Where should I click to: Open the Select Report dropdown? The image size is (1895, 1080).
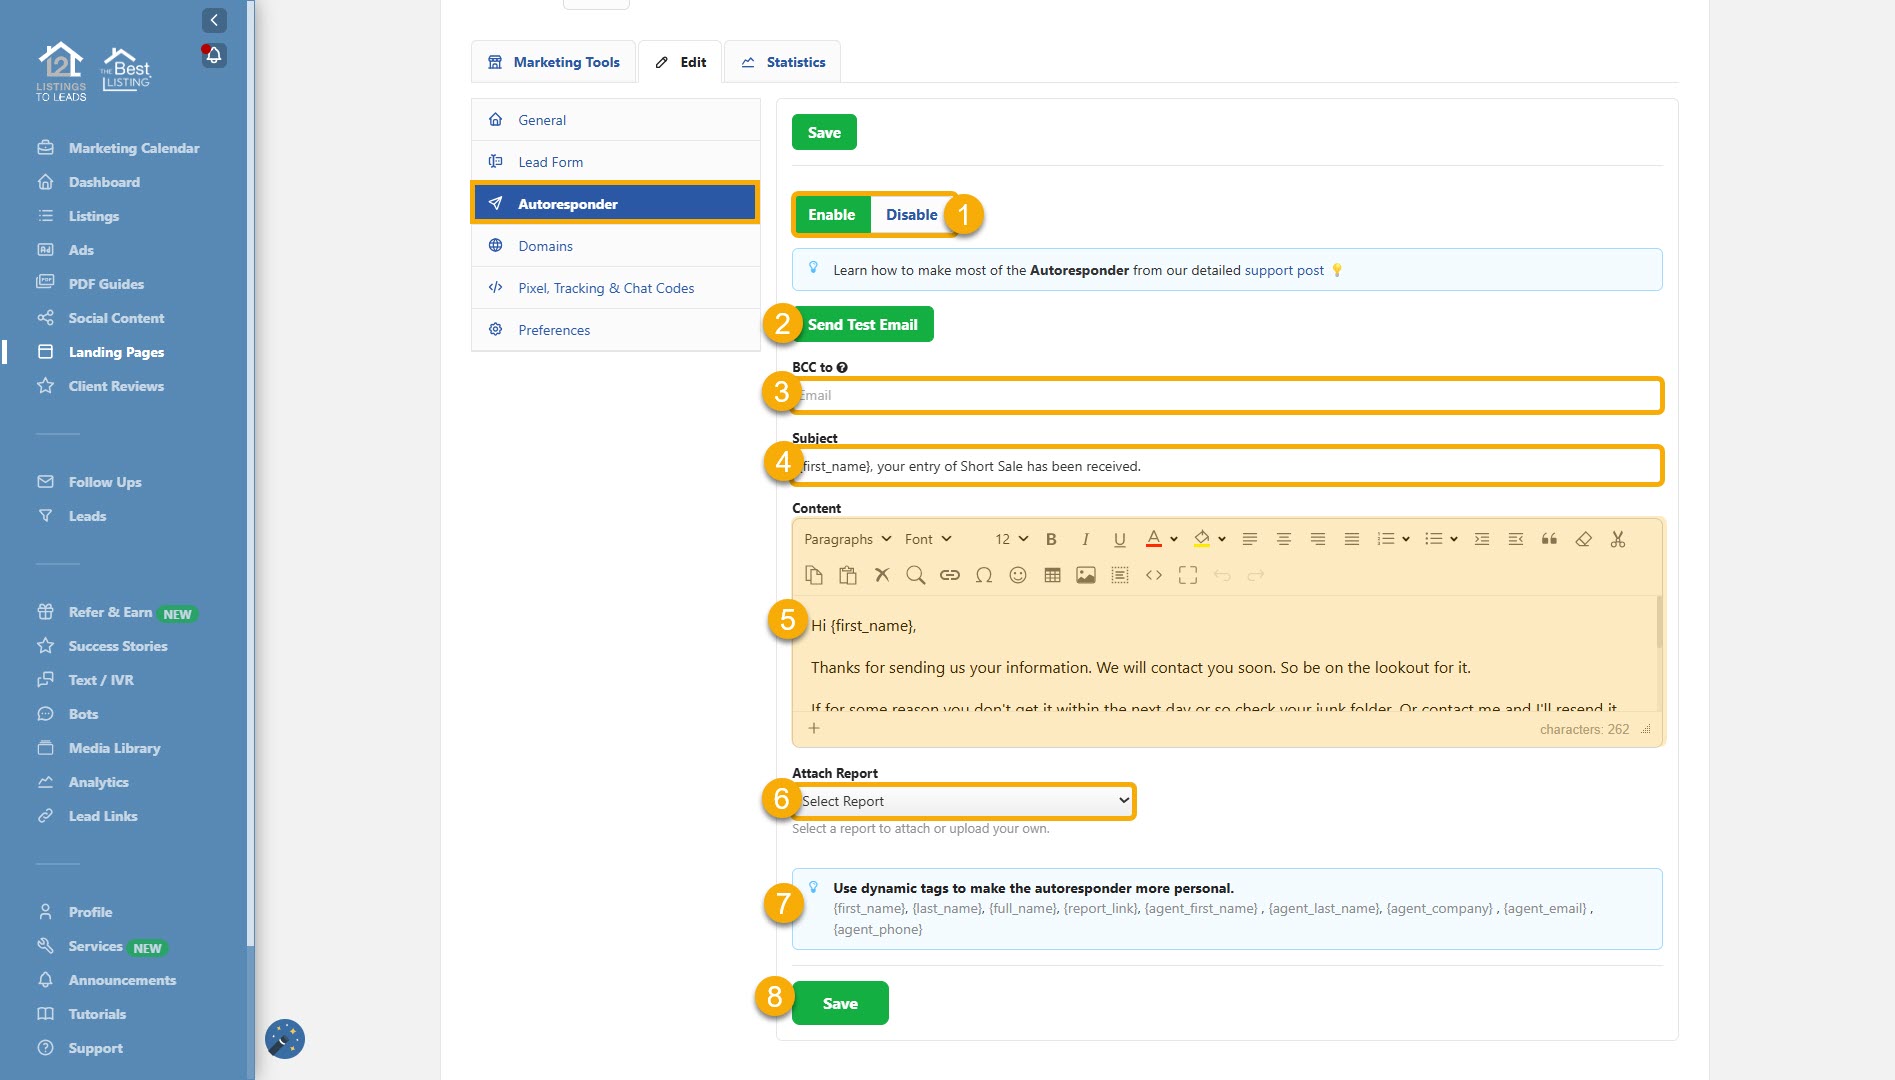click(x=965, y=801)
